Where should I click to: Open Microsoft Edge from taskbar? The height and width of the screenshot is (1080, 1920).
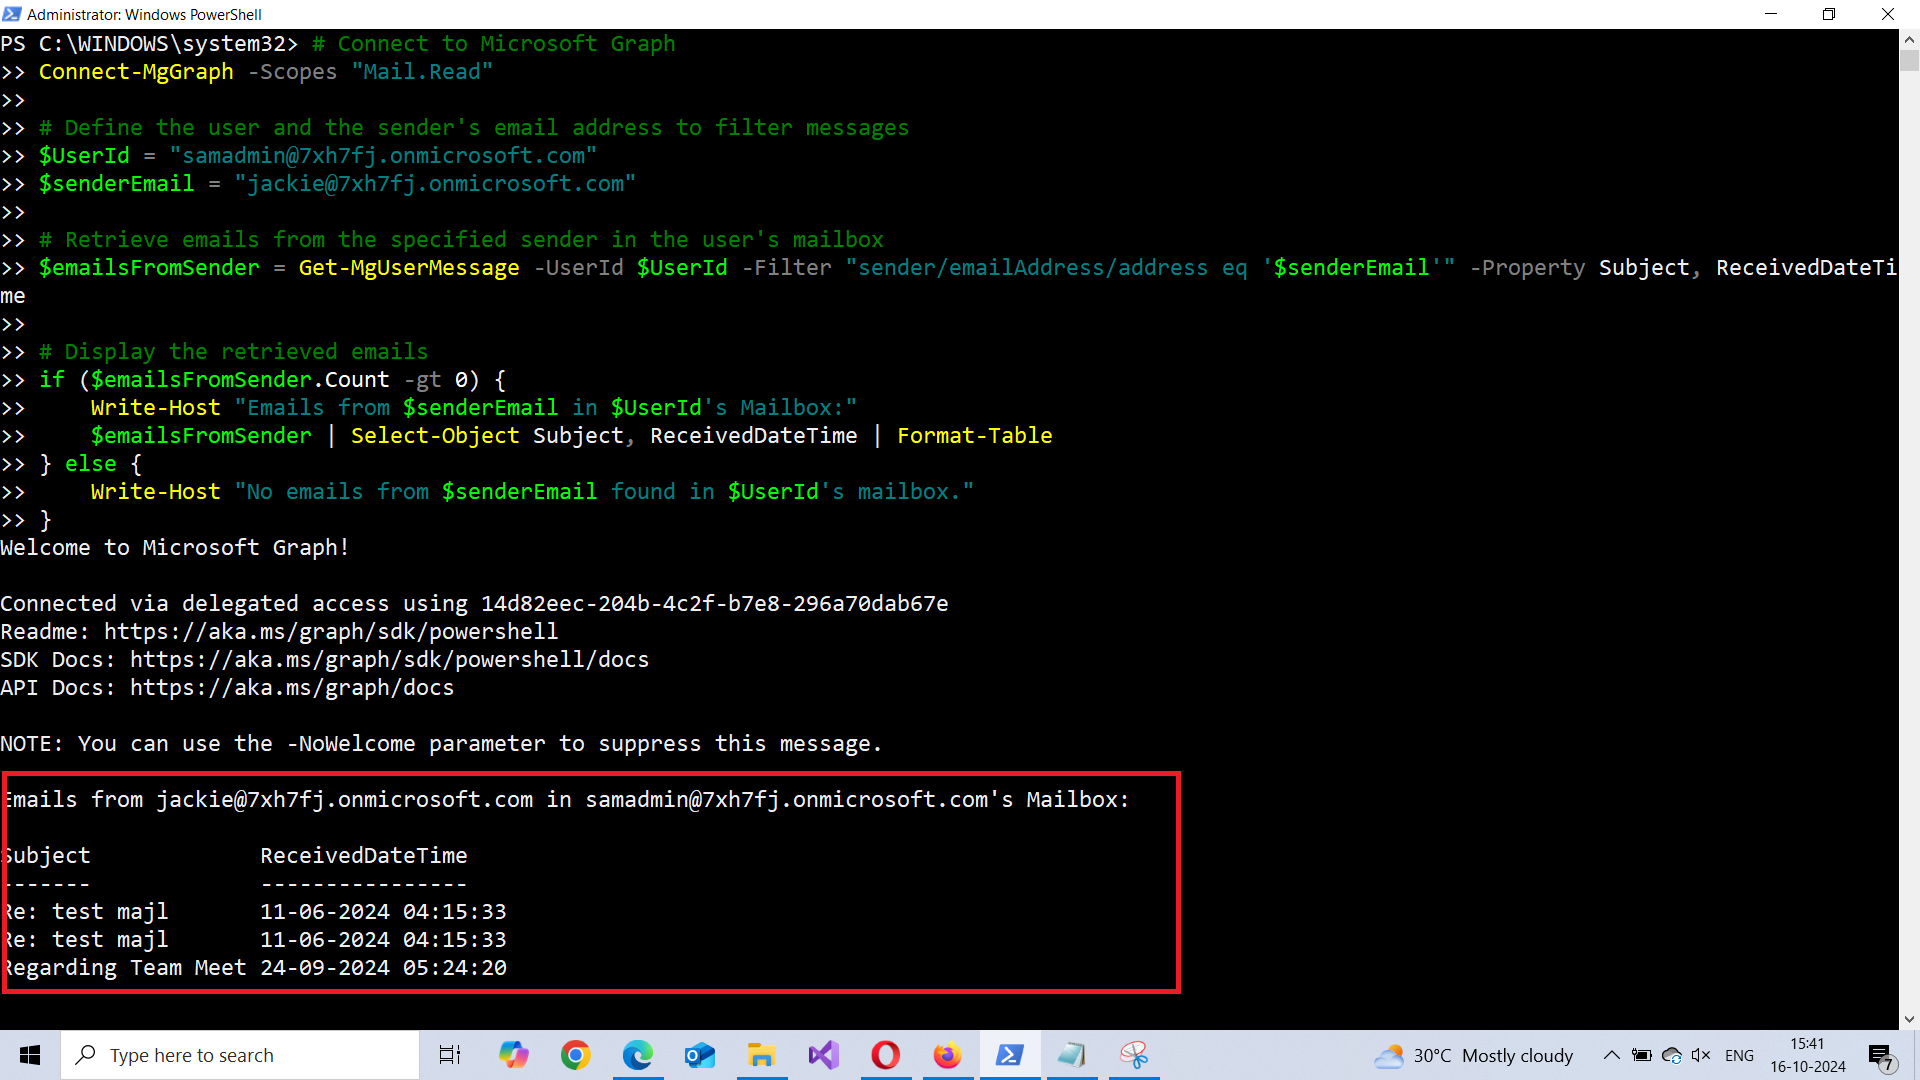click(638, 1055)
